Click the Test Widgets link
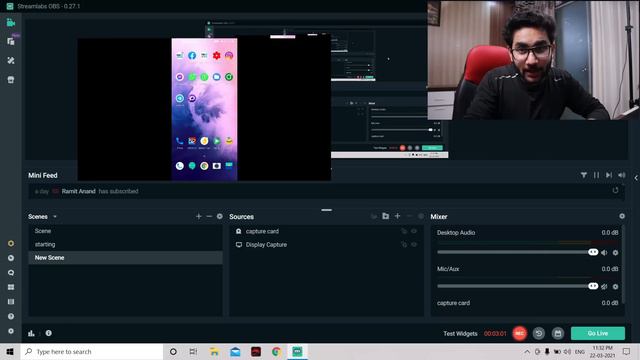The image size is (640, 360). click(x=460, y=333)
